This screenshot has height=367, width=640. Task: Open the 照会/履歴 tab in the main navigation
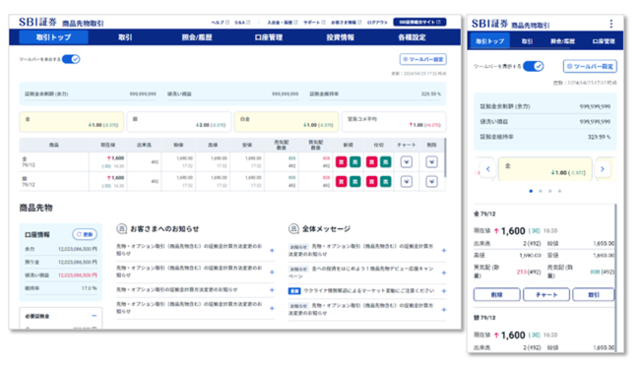[x=197, y=37]
